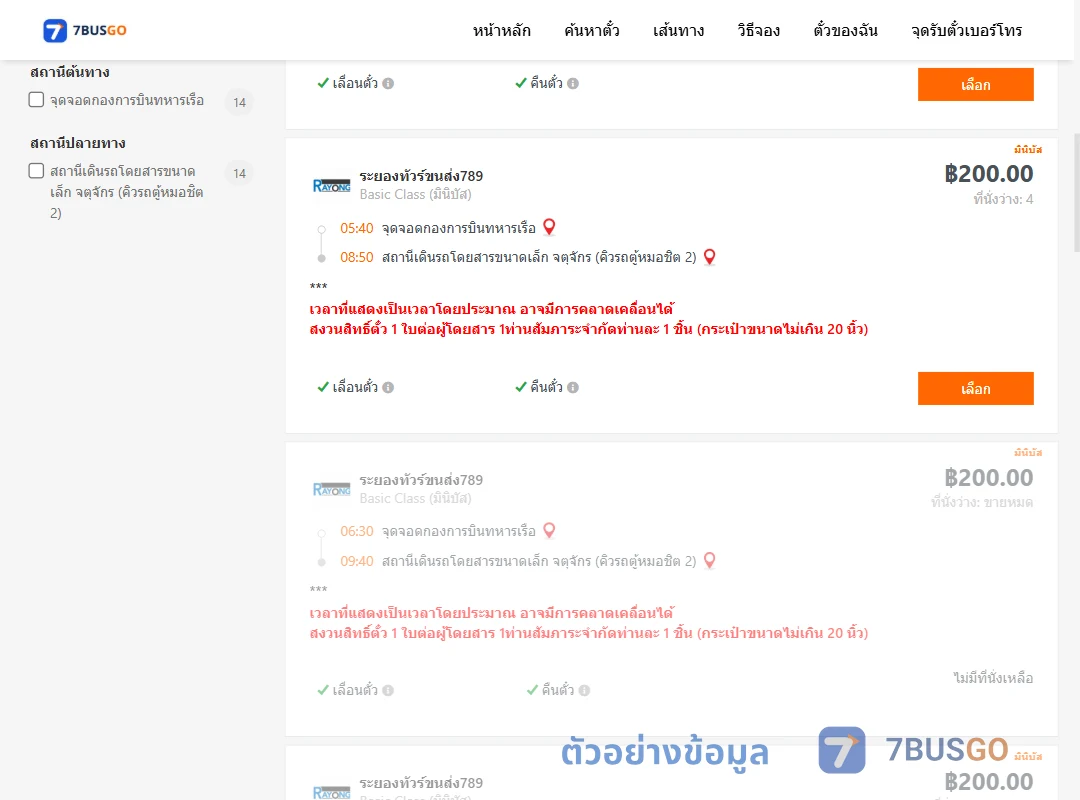Image resolution: width=1080 pixels, height=800 pixels.
Task: Open the จุดรับตั๋วเบอร์โทร menu item
Action: [x=966, y=30]
